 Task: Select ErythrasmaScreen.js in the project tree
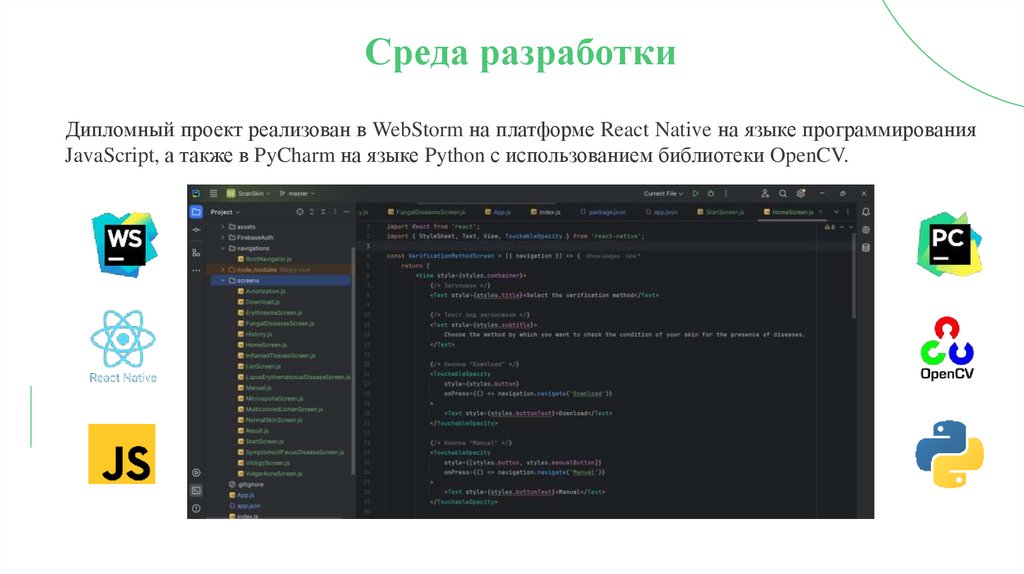point(270,313)
